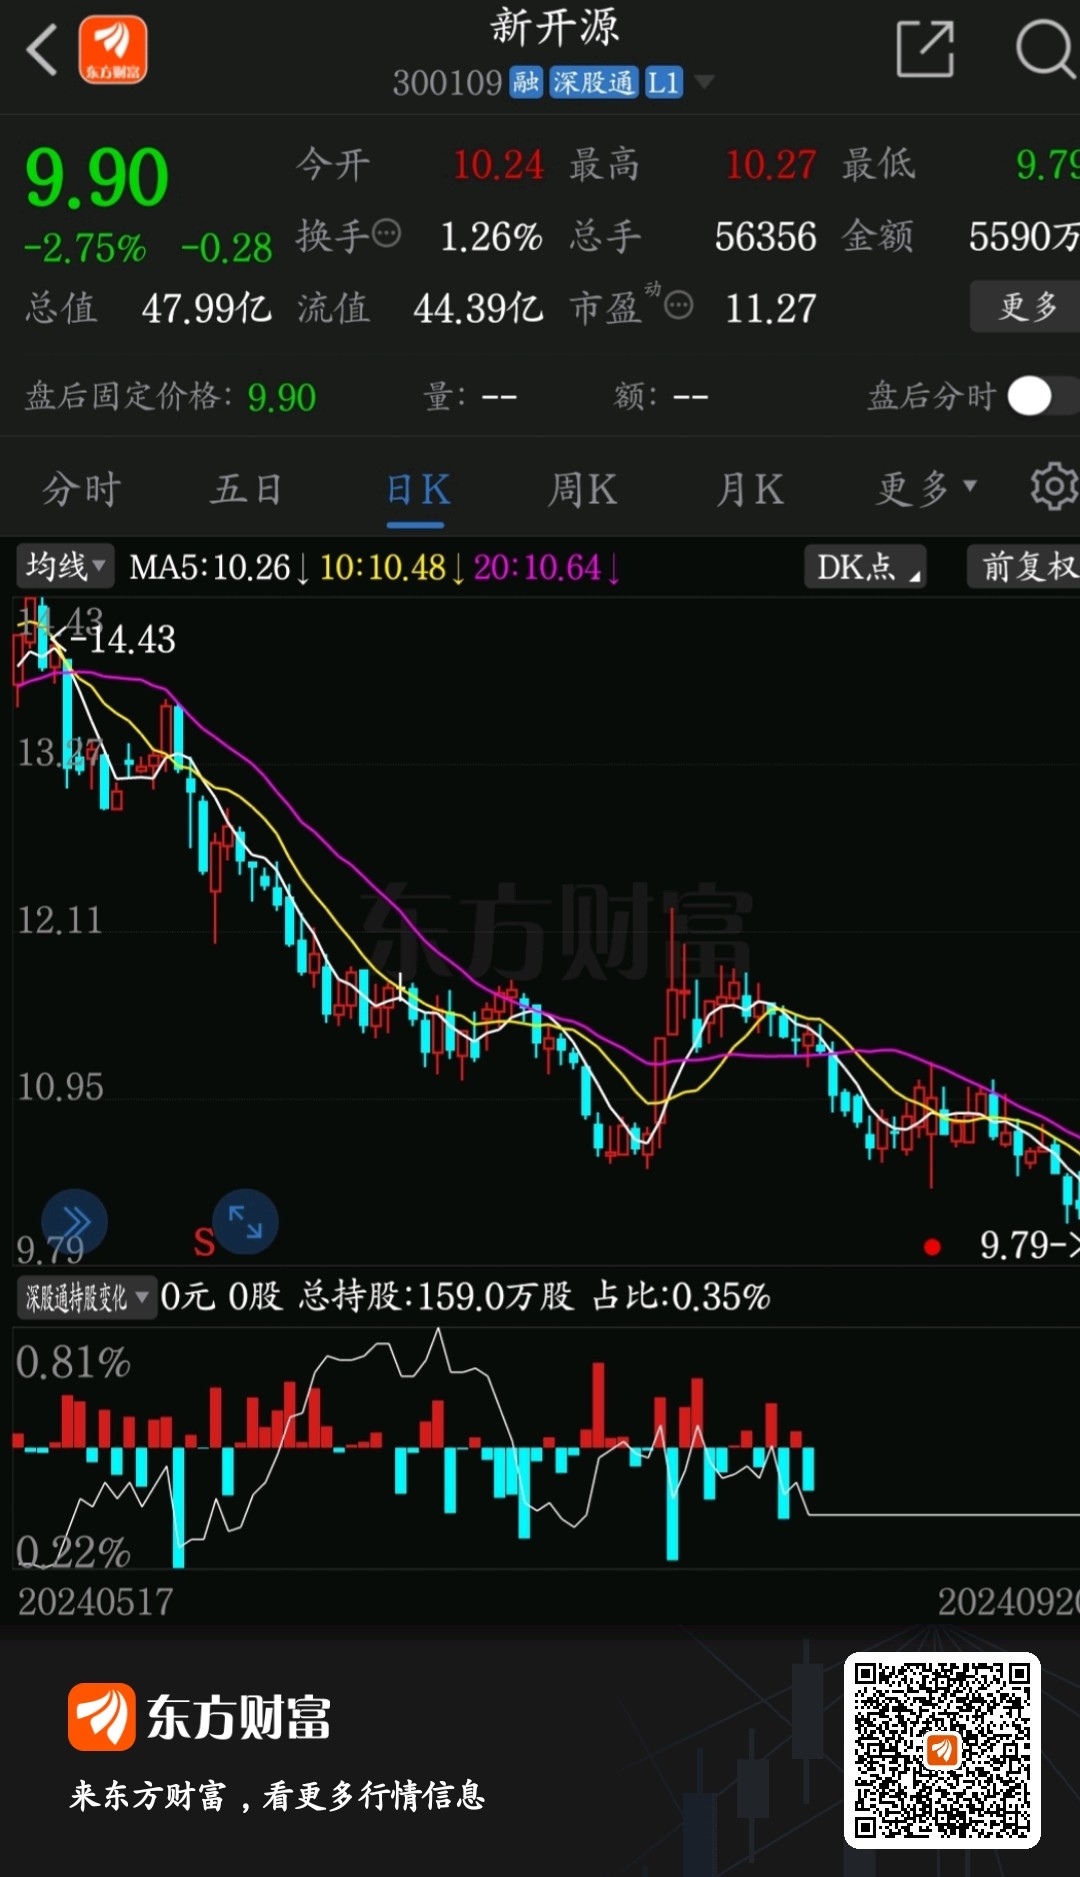Screen dimensions: 1080x1877
Task: Tap the info icon beside 市盈
Action: pyautogui.click(x=678, y=305)
